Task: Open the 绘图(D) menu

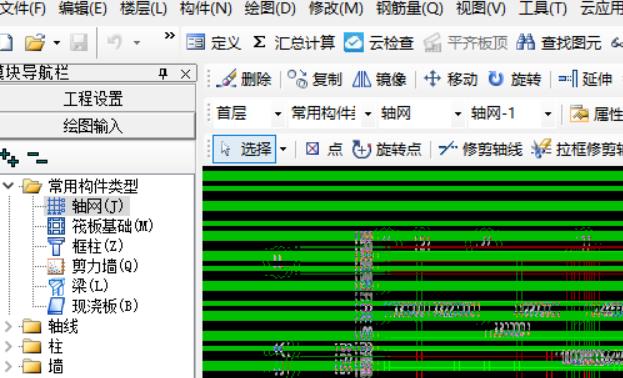Action: coord(270,8)
